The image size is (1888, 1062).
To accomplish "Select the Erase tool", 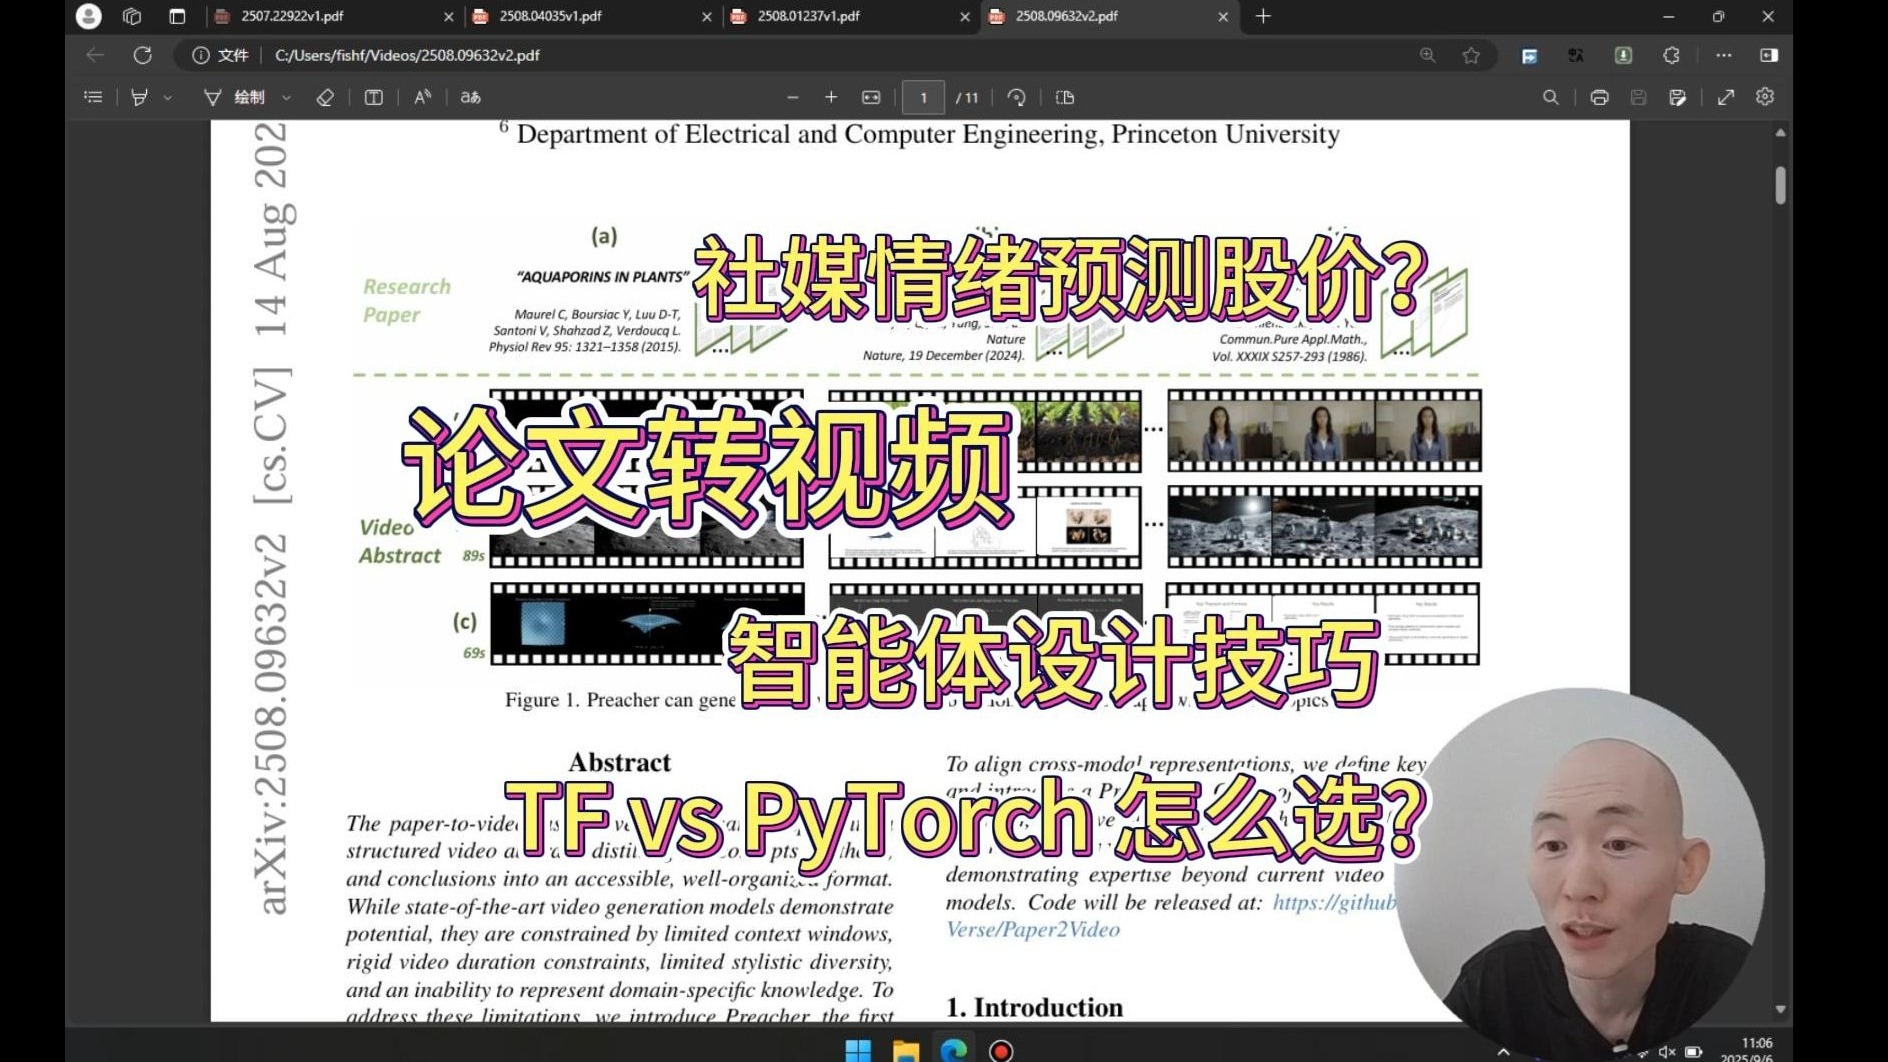I will pos(325,97).
